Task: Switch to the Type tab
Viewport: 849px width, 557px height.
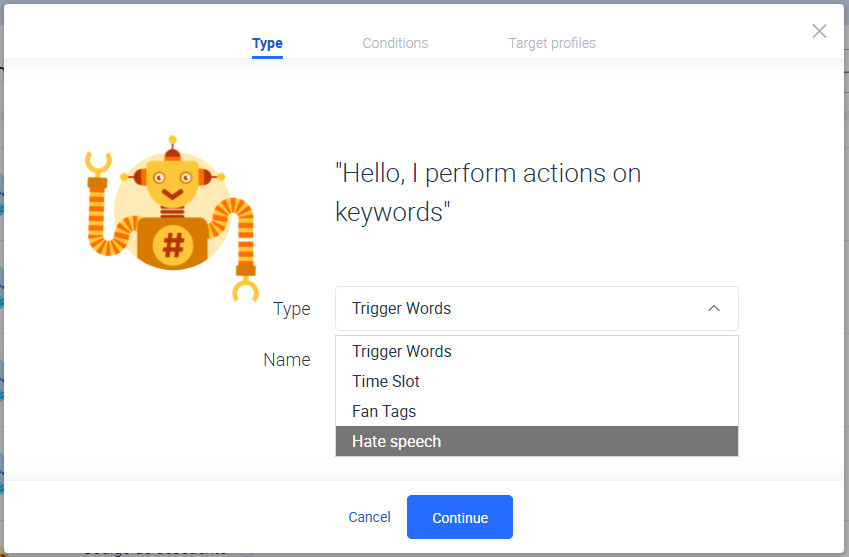Action: [267, 43]
